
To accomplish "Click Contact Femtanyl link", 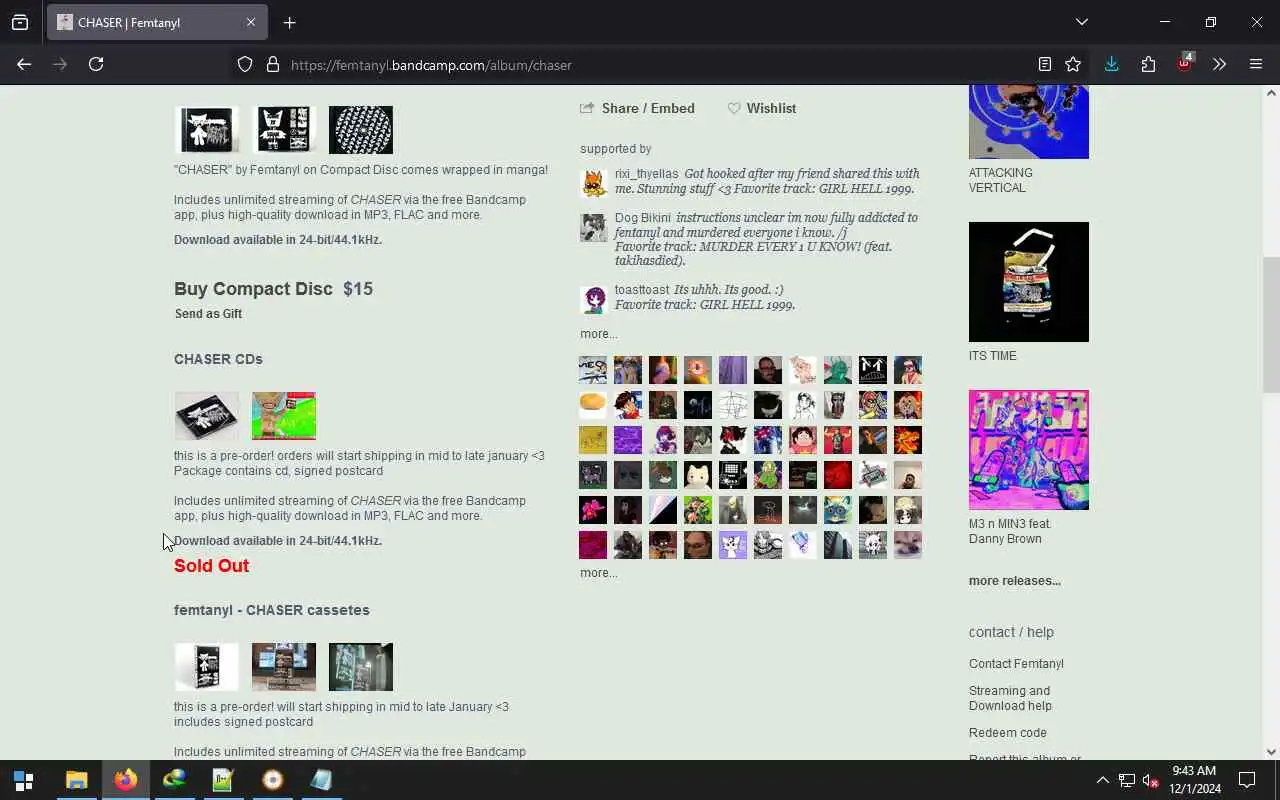I will point(1016,664).
